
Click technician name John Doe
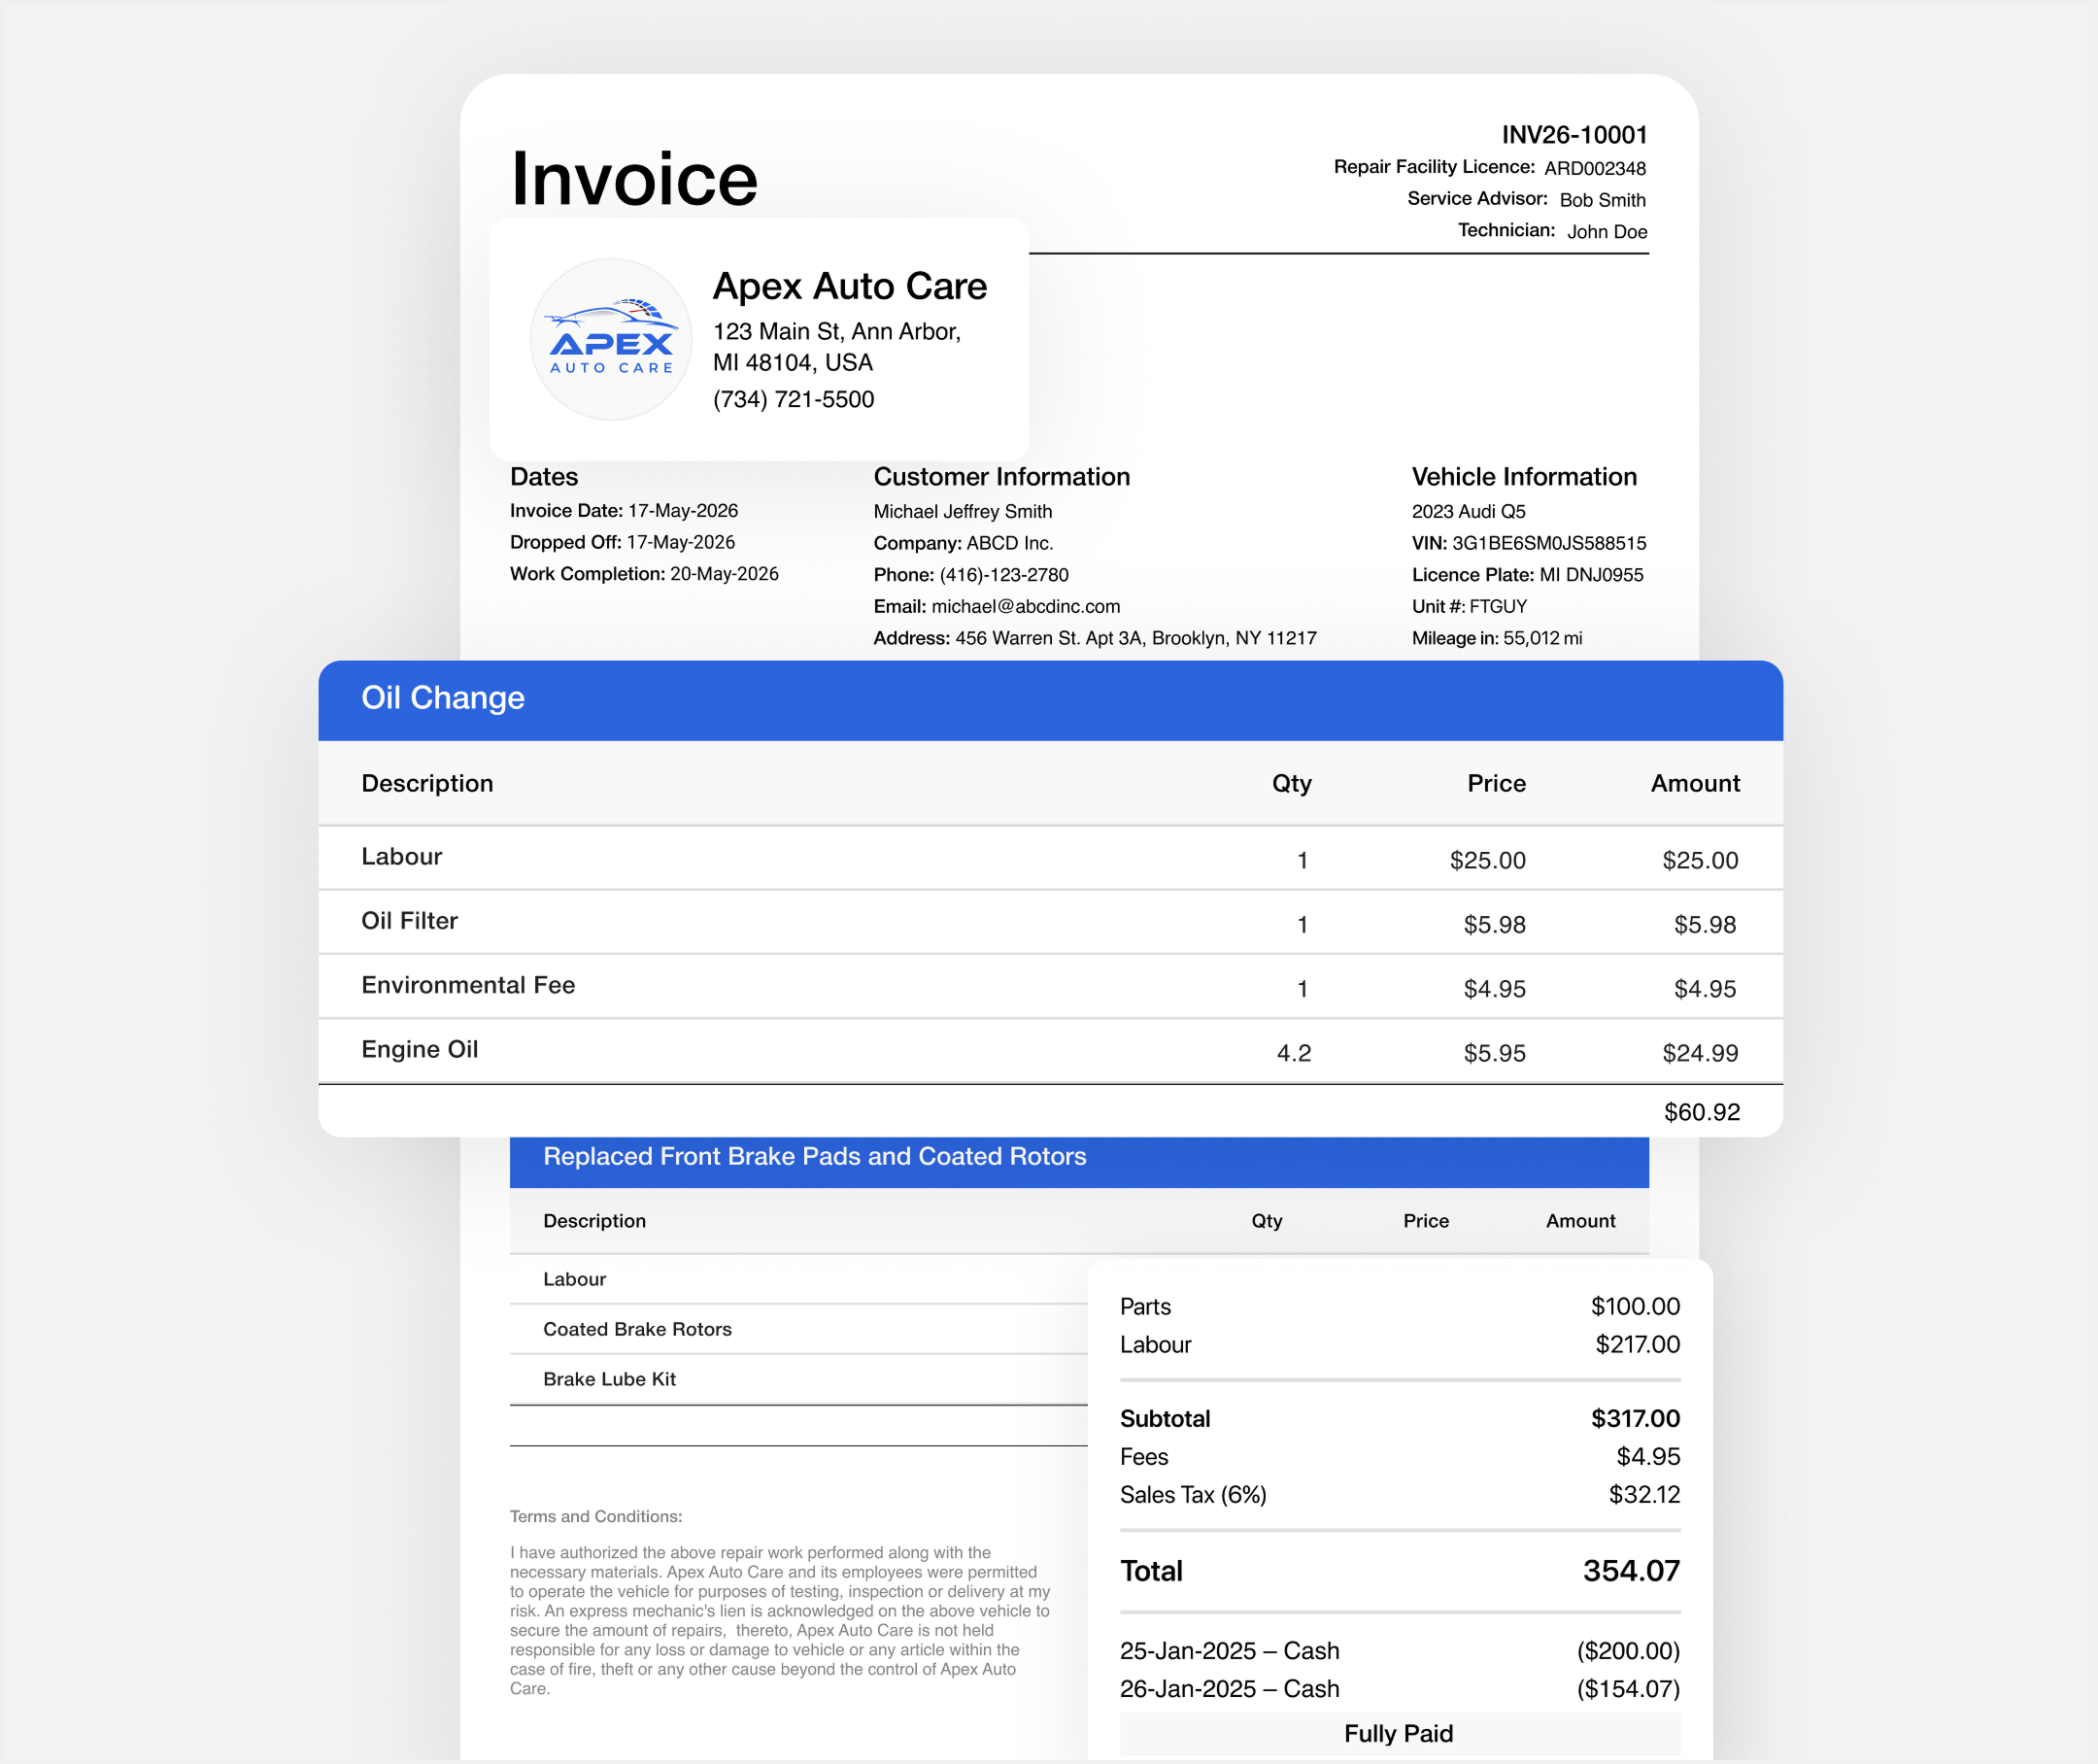(x=1607, y=232)
